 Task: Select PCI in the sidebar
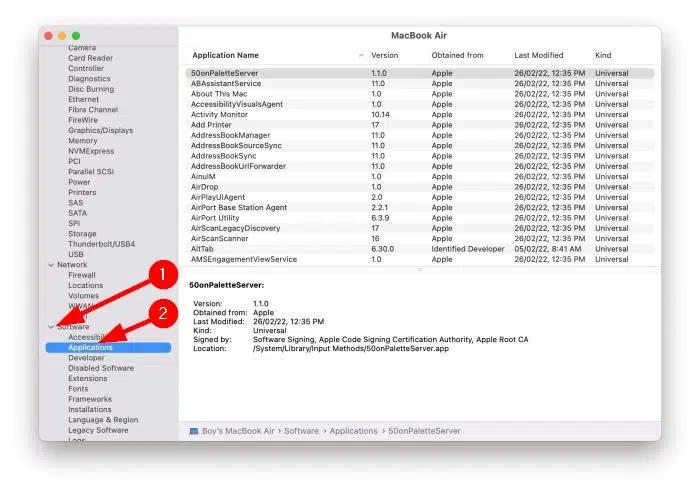point(74,161)
